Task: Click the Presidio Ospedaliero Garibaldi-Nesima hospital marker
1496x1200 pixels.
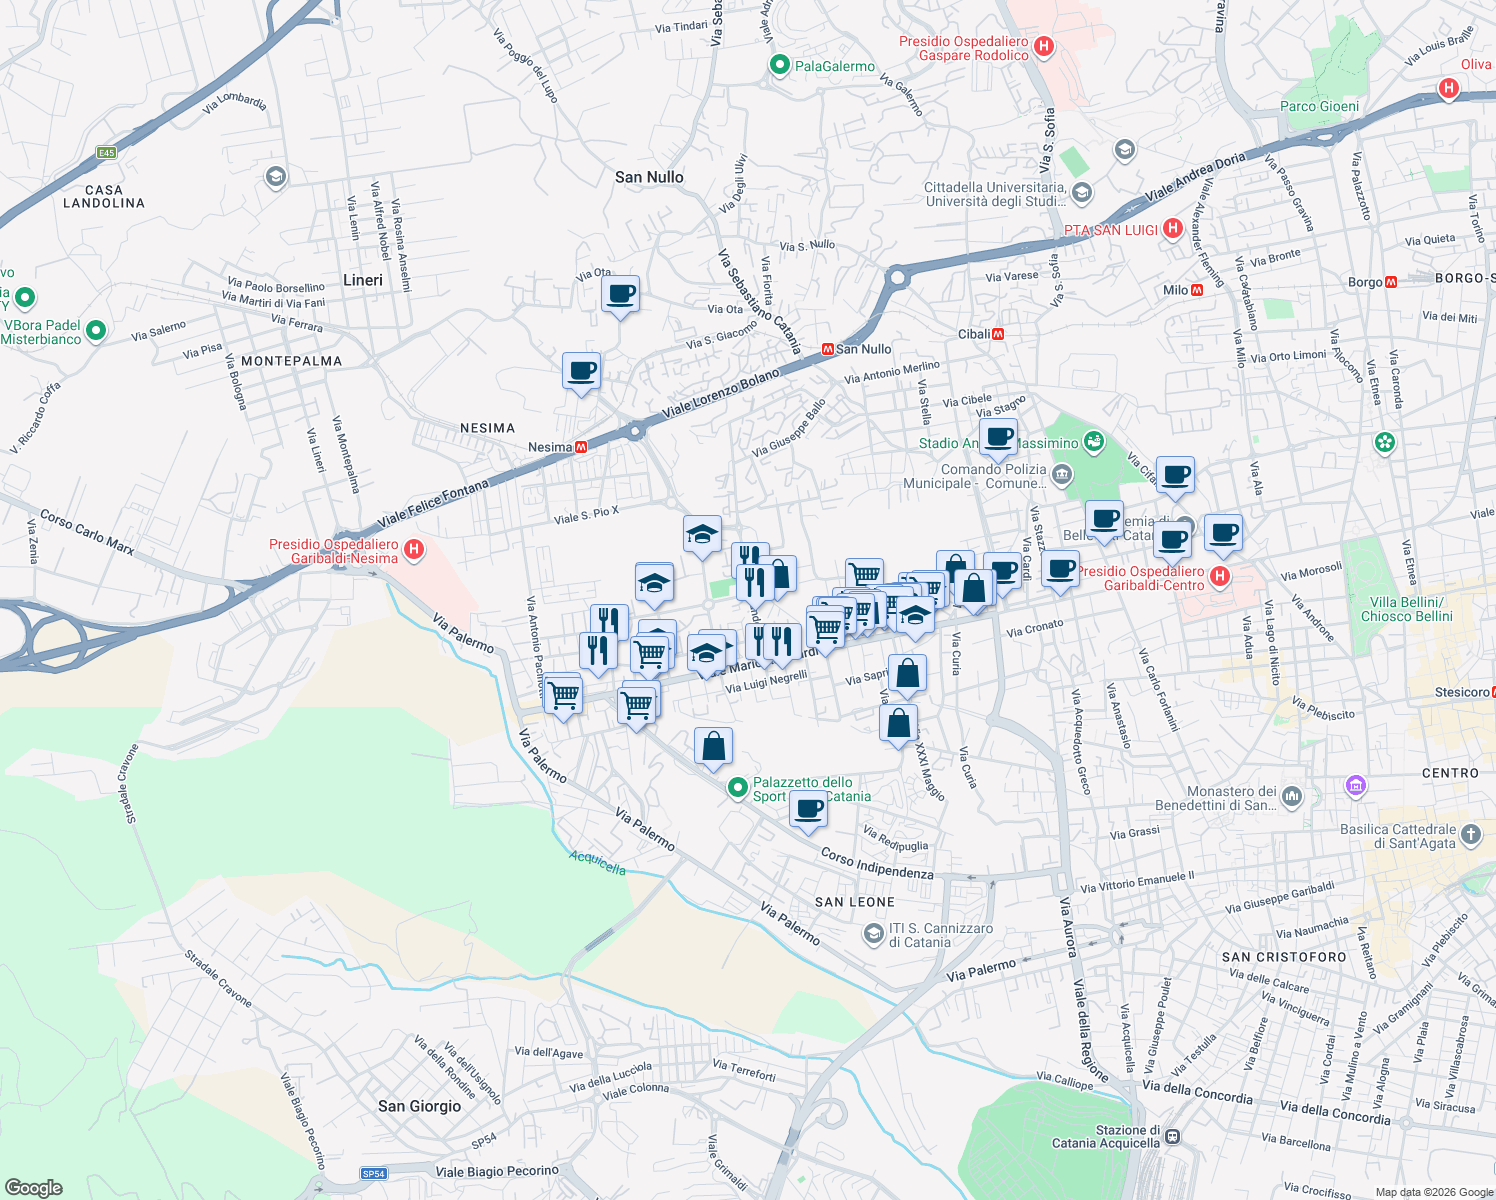Action: (415, 551)
